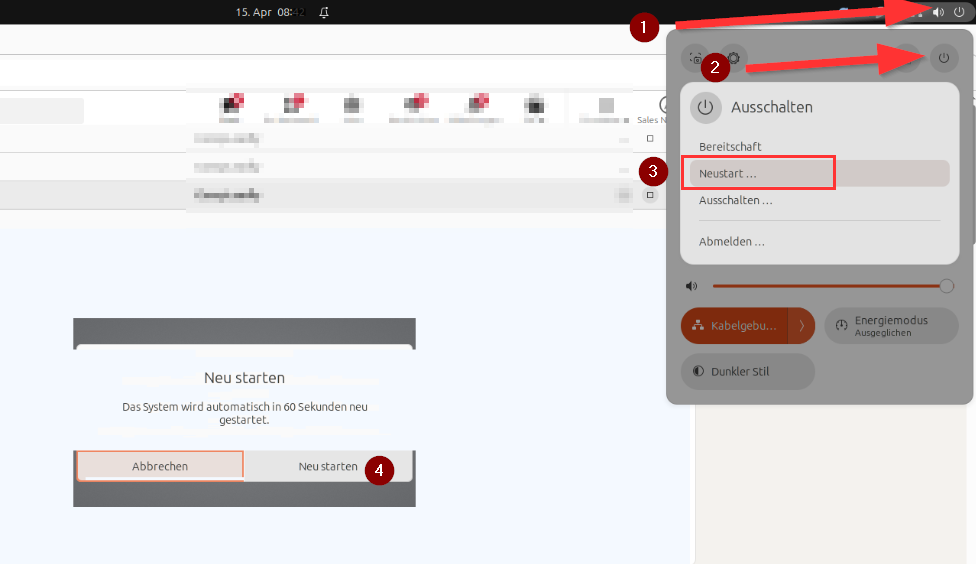Click the round power button in quick settings
This screenshot has width=976, height=564.
pos(943,58)
